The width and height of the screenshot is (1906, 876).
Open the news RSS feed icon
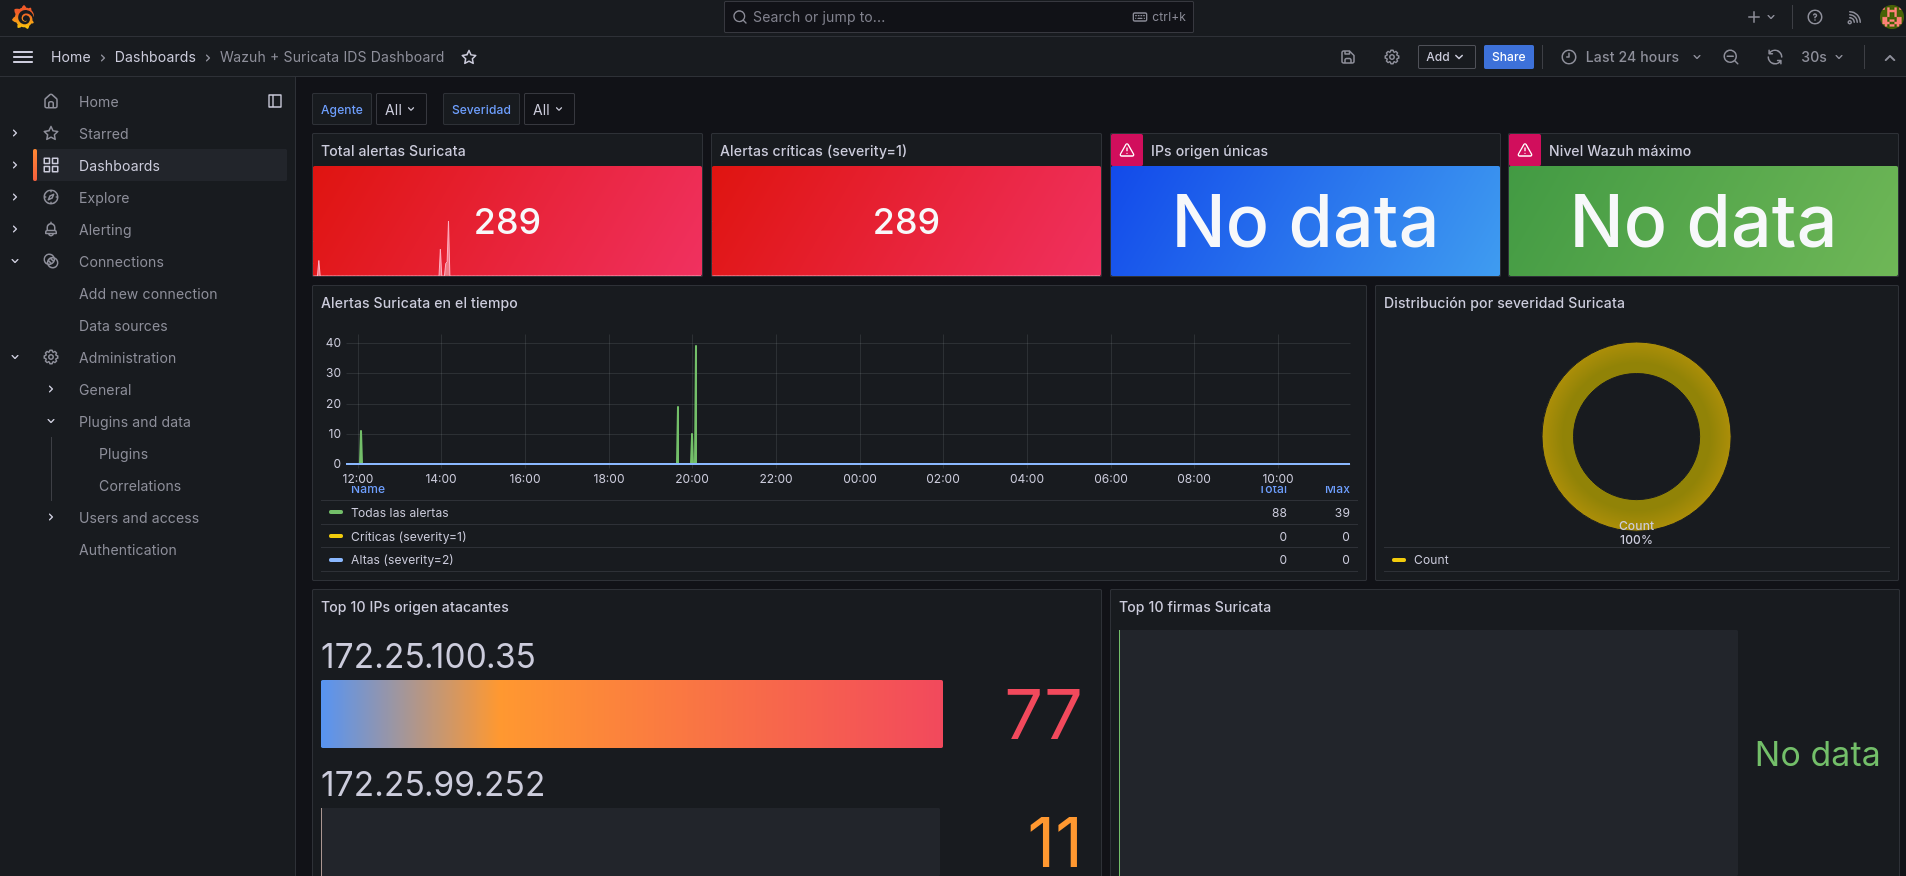pos(1854,17)
